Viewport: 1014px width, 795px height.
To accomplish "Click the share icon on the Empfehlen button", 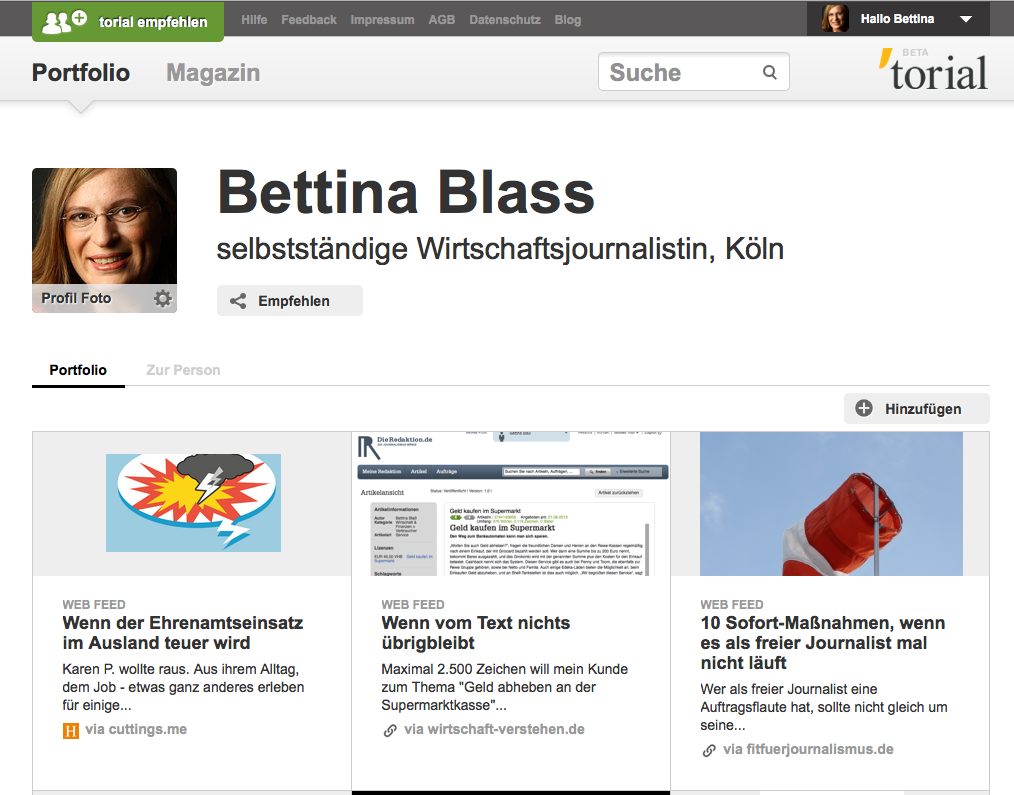I will pyautogui.click(x=238, y=300).
